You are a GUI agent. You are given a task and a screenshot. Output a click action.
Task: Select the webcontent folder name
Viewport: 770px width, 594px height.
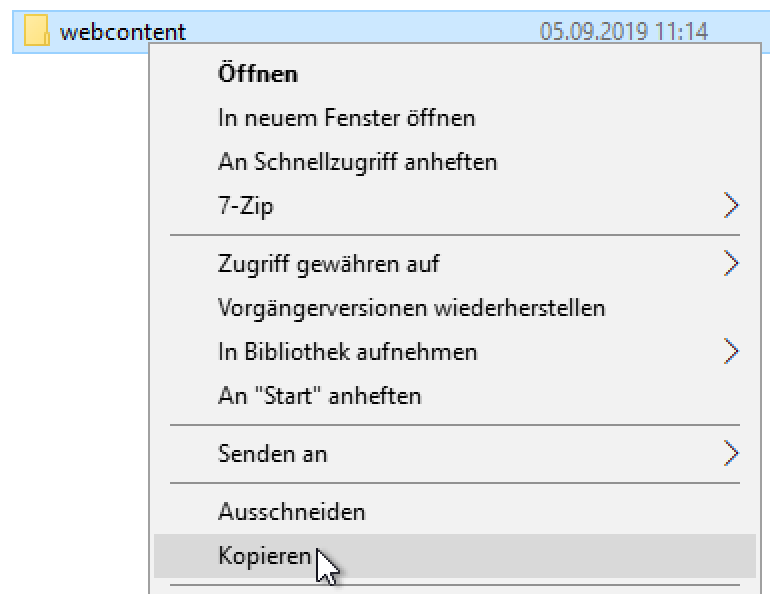(122, 32)
